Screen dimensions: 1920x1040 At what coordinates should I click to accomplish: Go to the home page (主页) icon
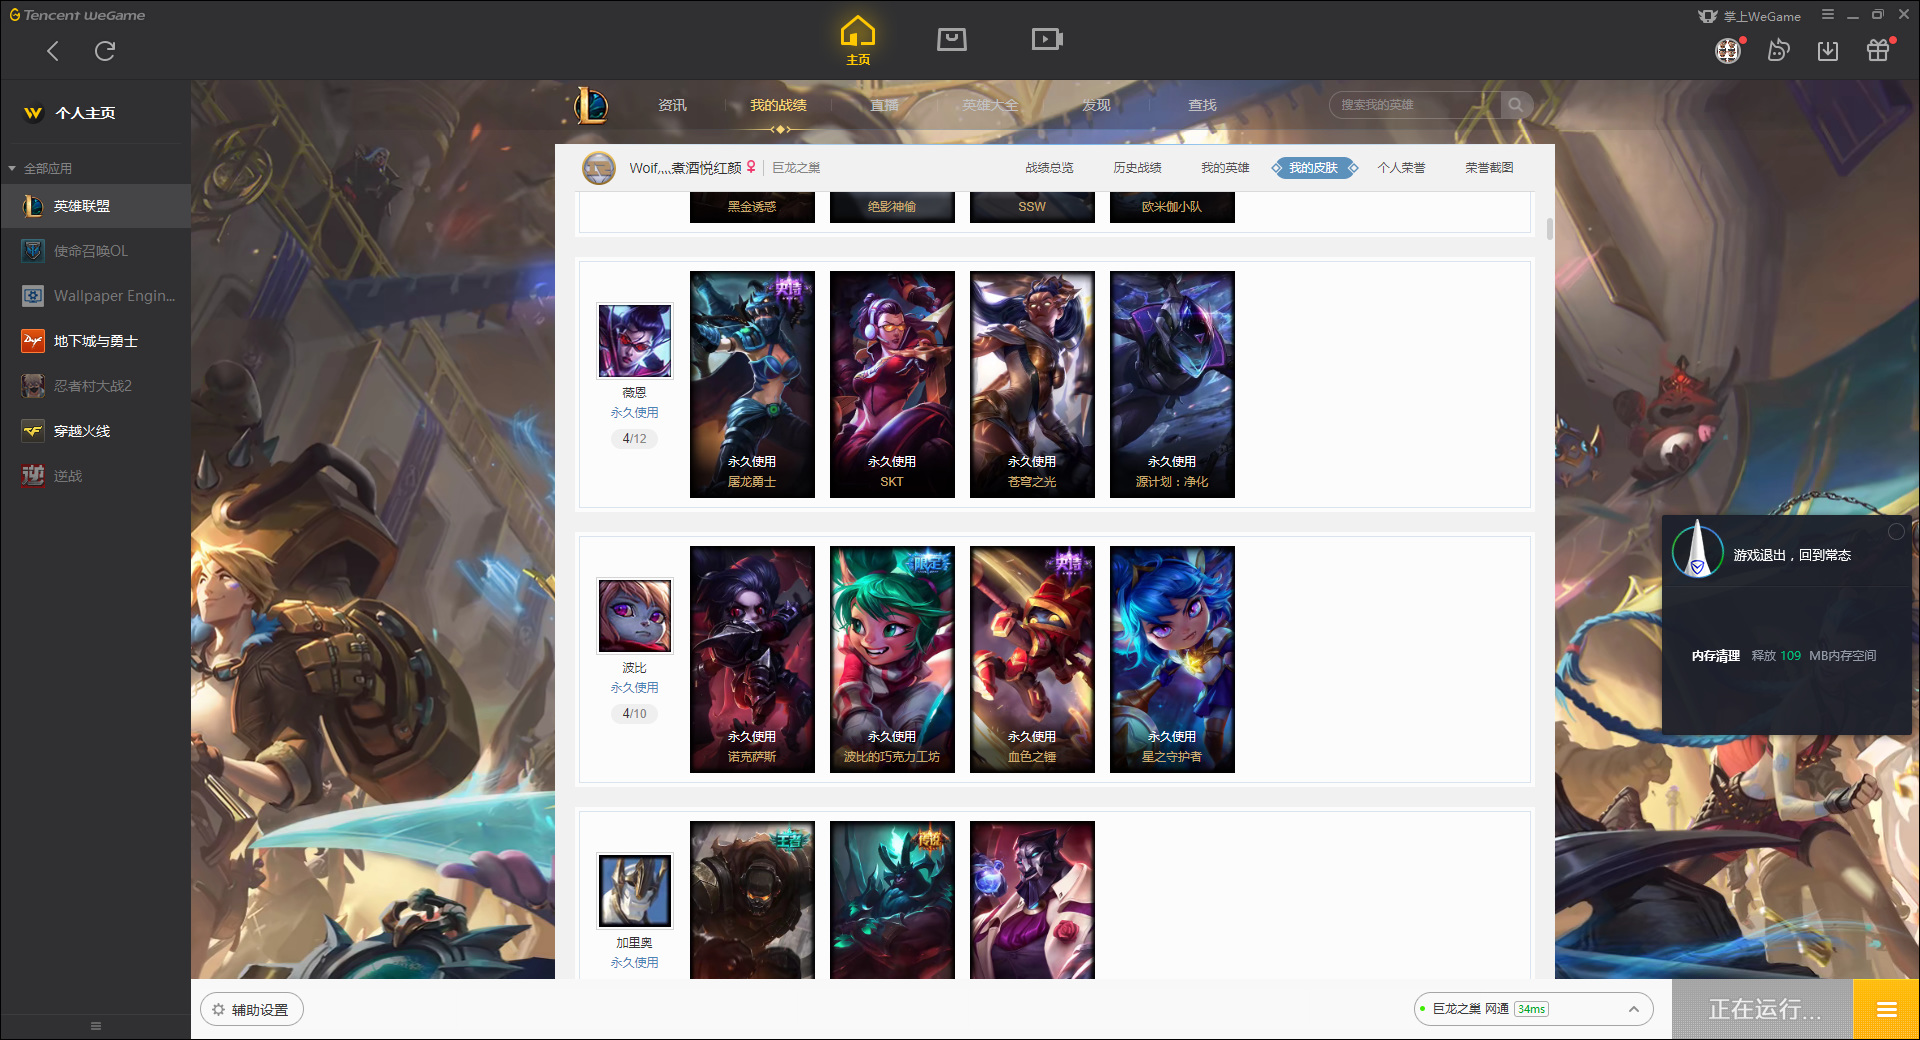coord(857,40)
